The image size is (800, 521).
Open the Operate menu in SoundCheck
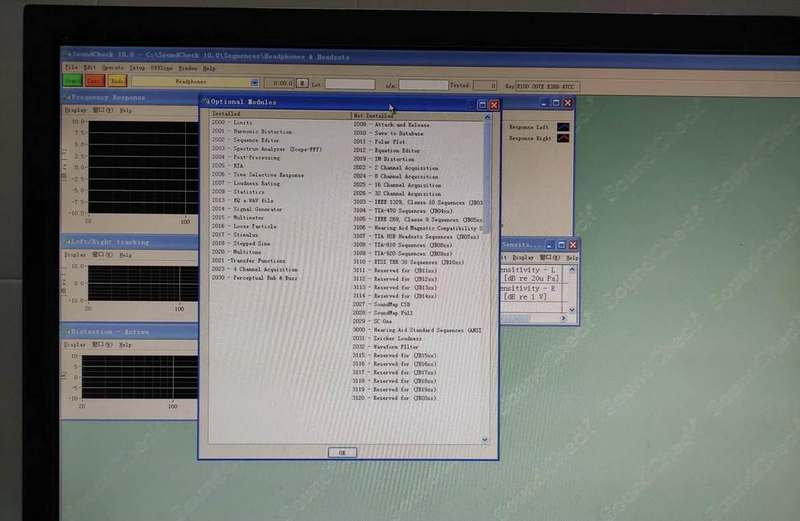click(x=113, y=67)
